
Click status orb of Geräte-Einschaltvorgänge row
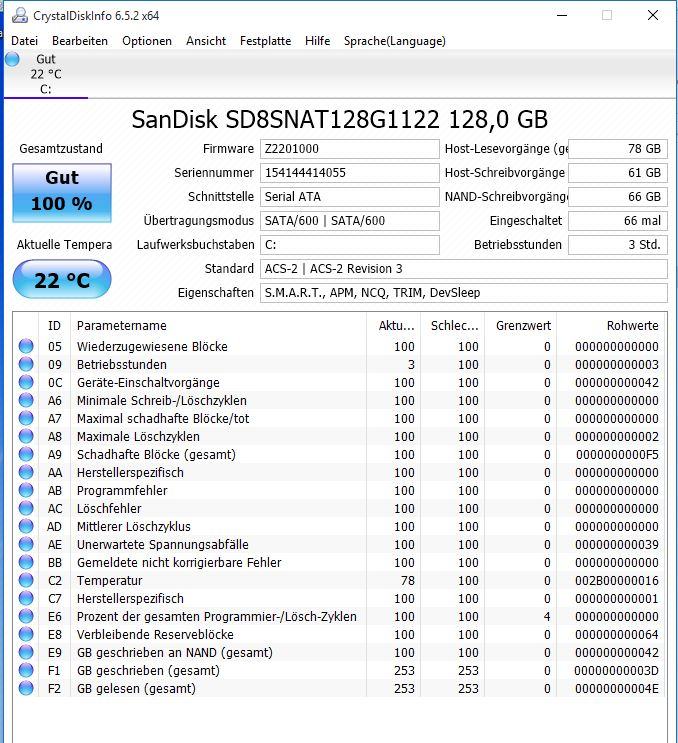click(26, 382)
